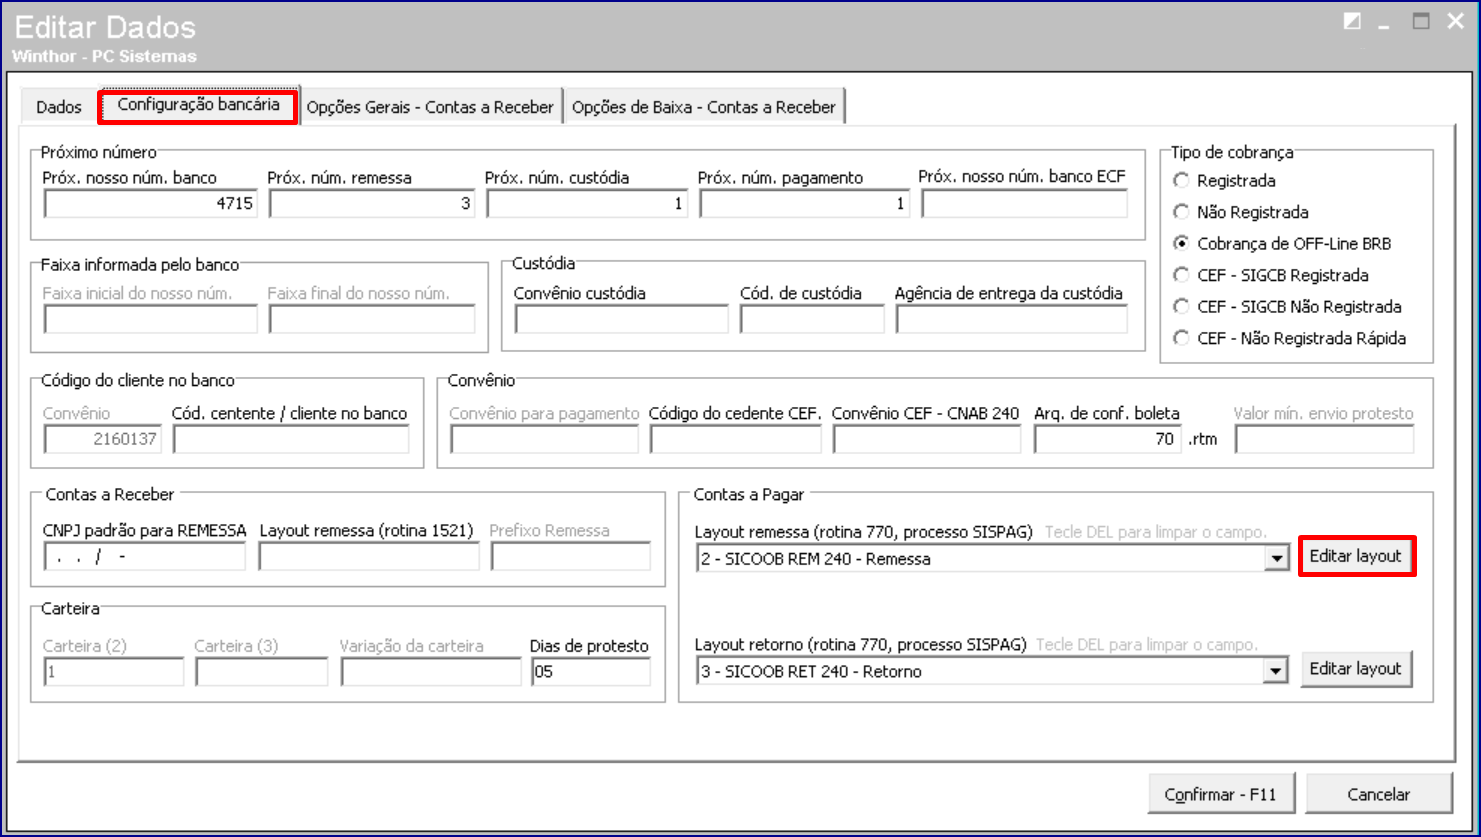Screen dimensions: 1481x837
Task: Click the Próx. núm. custódia field
Action: click(587, 204)
